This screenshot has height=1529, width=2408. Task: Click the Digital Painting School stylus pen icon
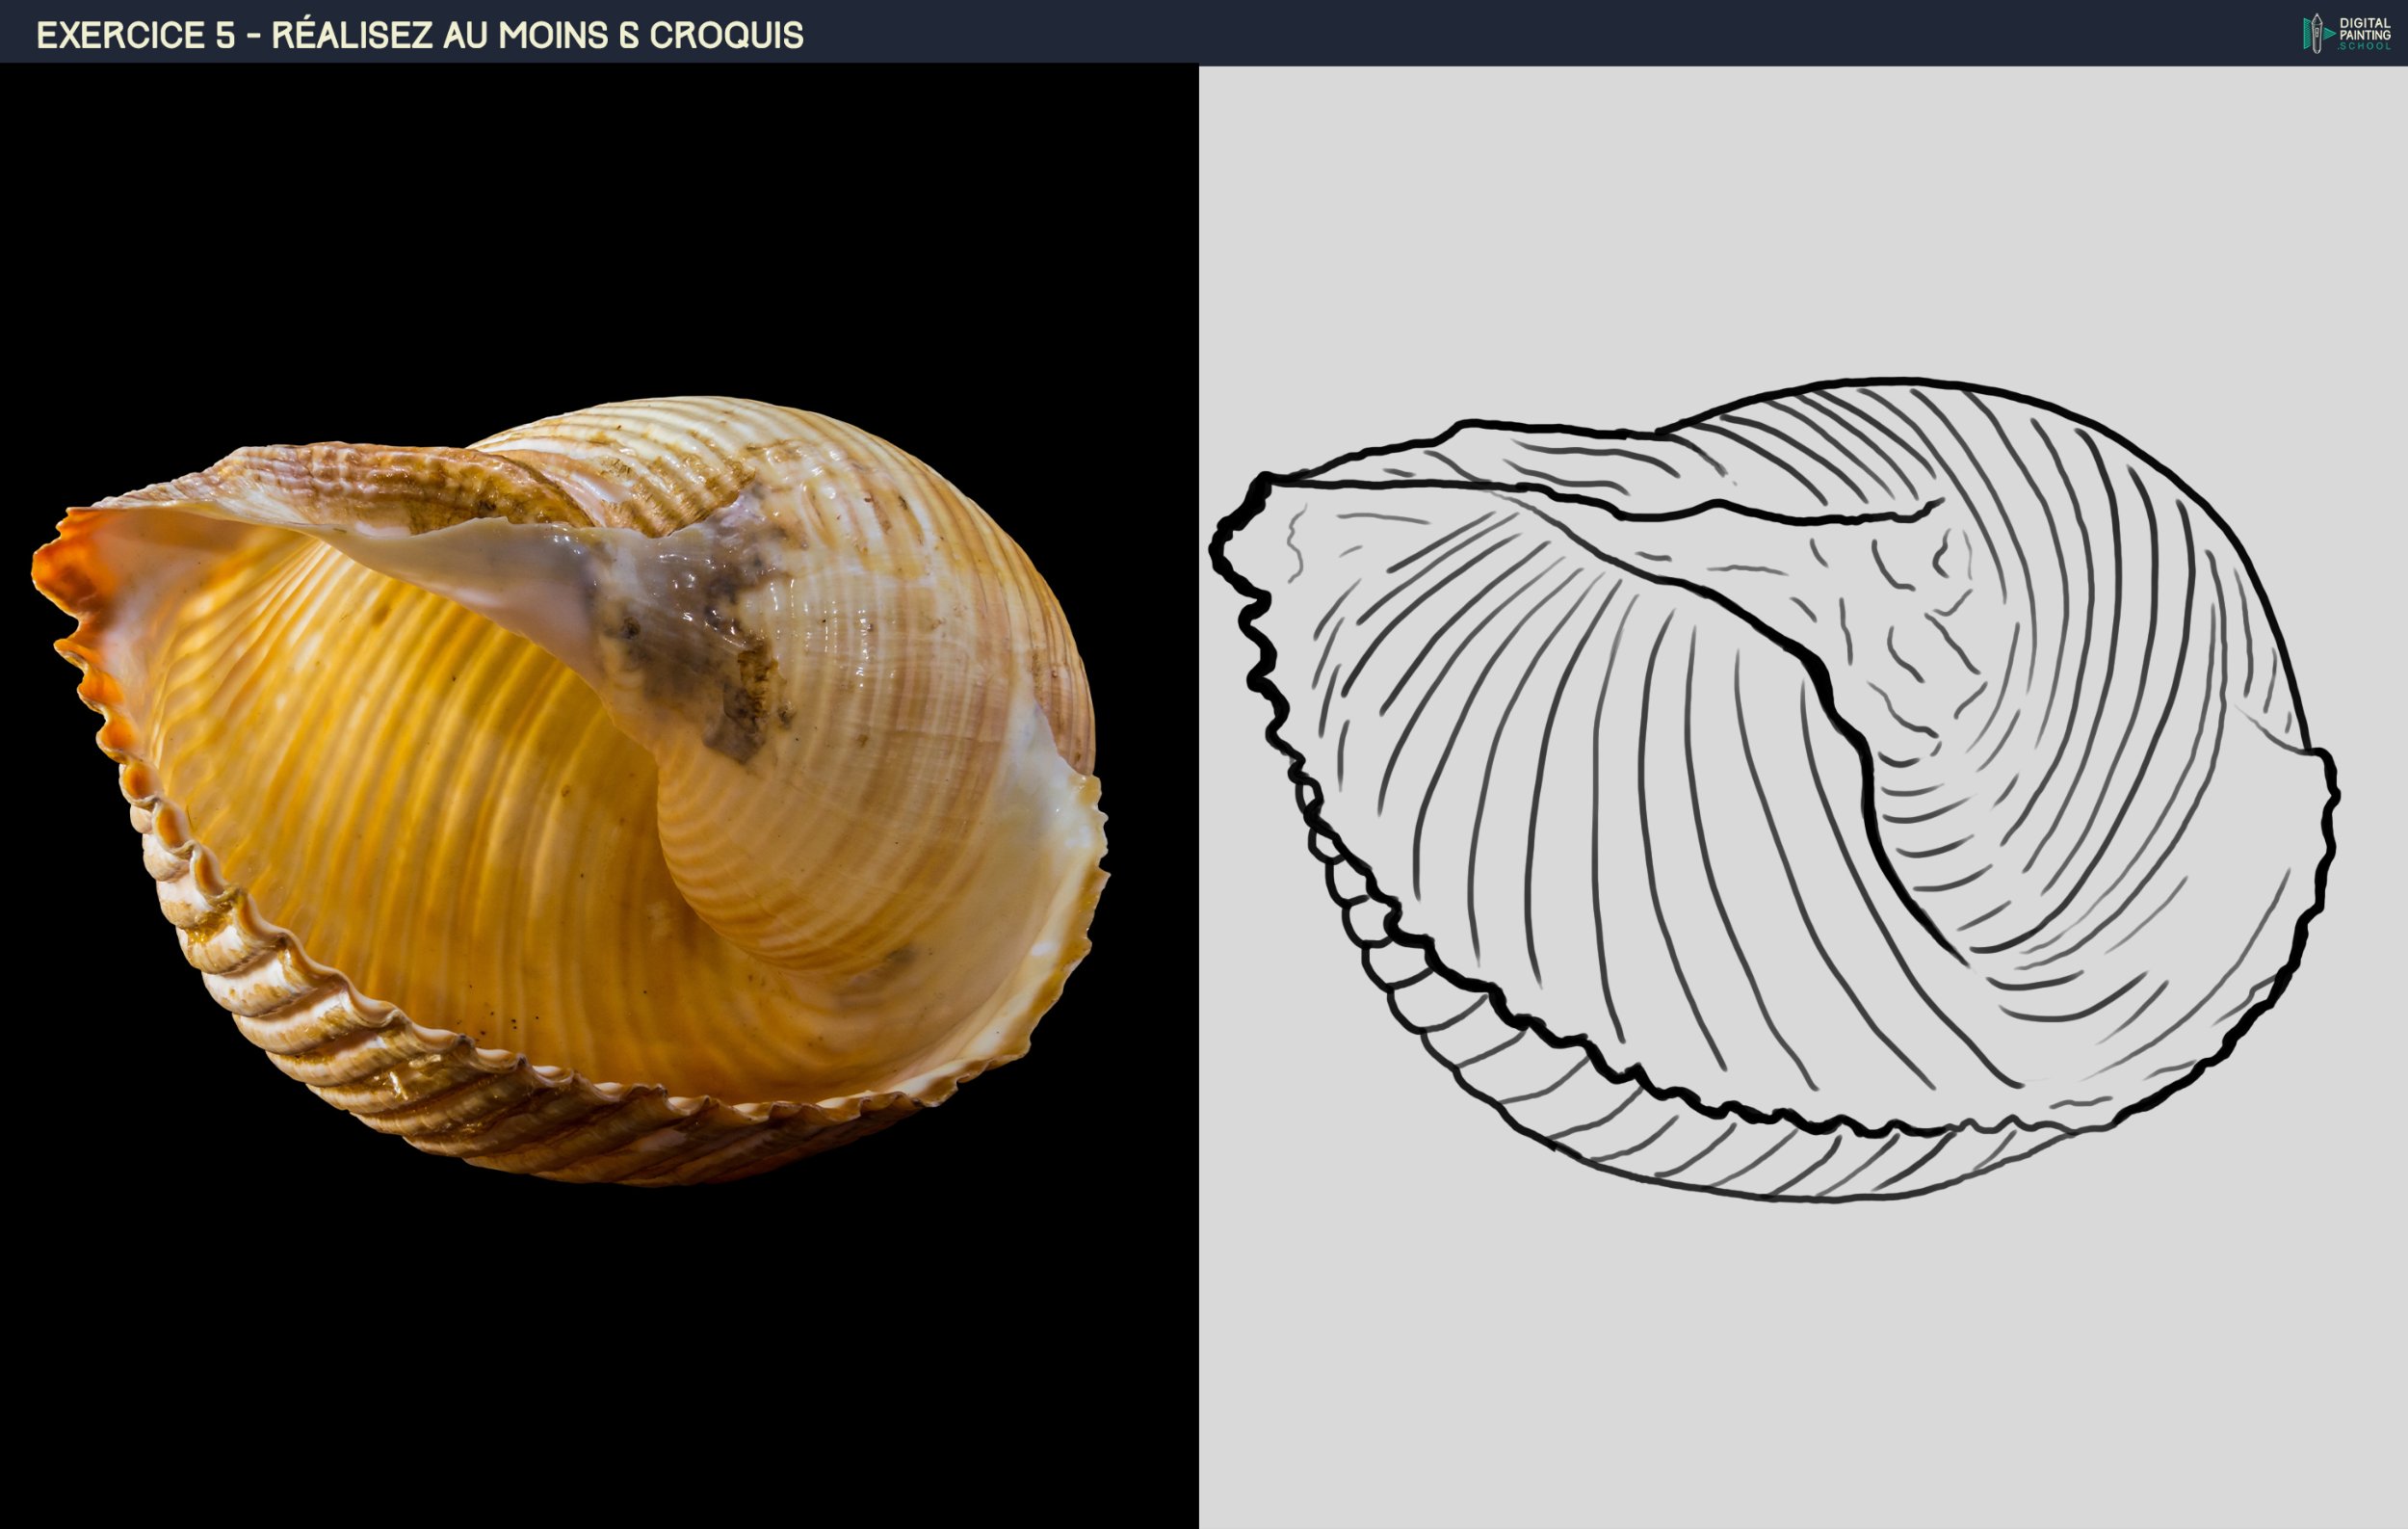(2317, 32)
